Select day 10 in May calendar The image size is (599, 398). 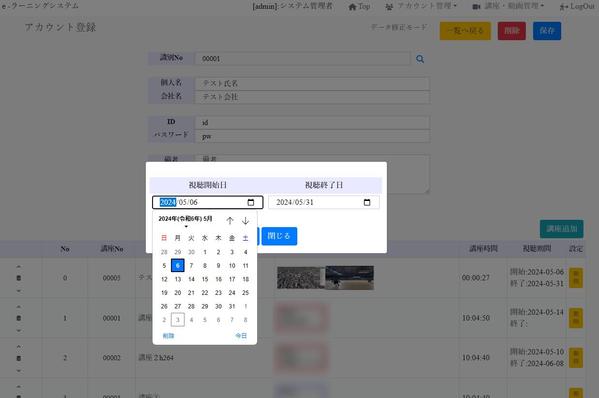tap(232, 265)
